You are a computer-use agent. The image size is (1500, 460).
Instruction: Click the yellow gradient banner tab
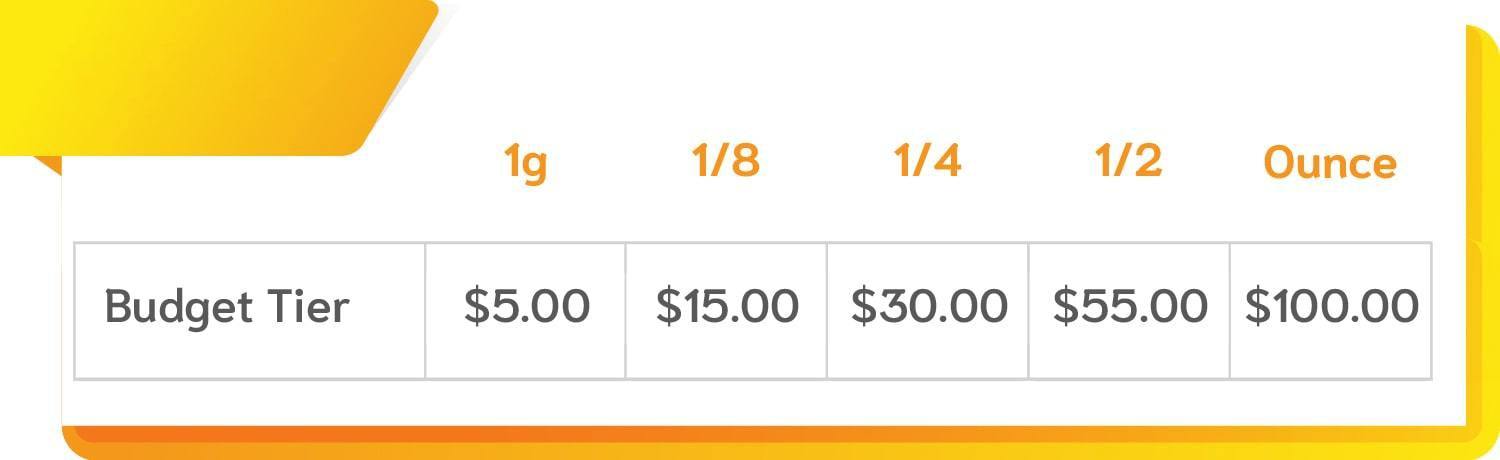point(200,75)
